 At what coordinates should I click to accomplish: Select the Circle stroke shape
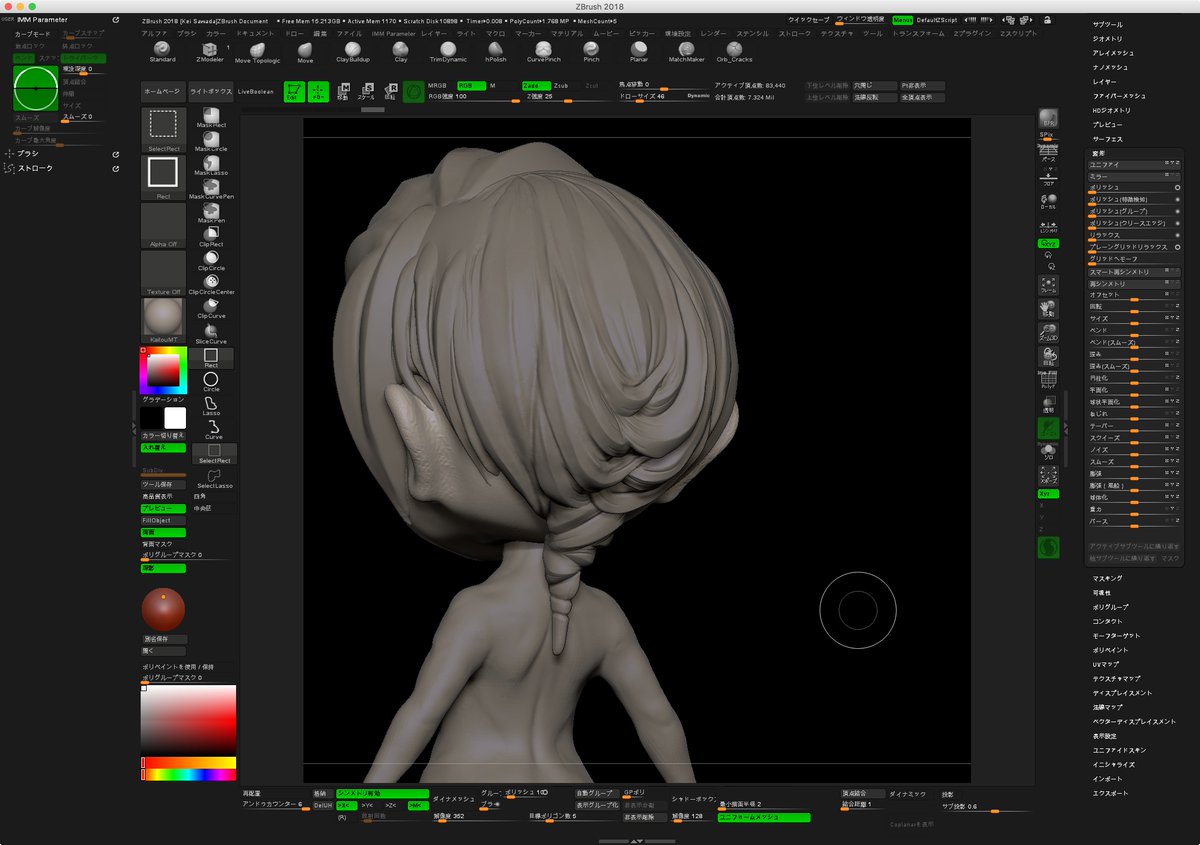(x=211, y=382)
